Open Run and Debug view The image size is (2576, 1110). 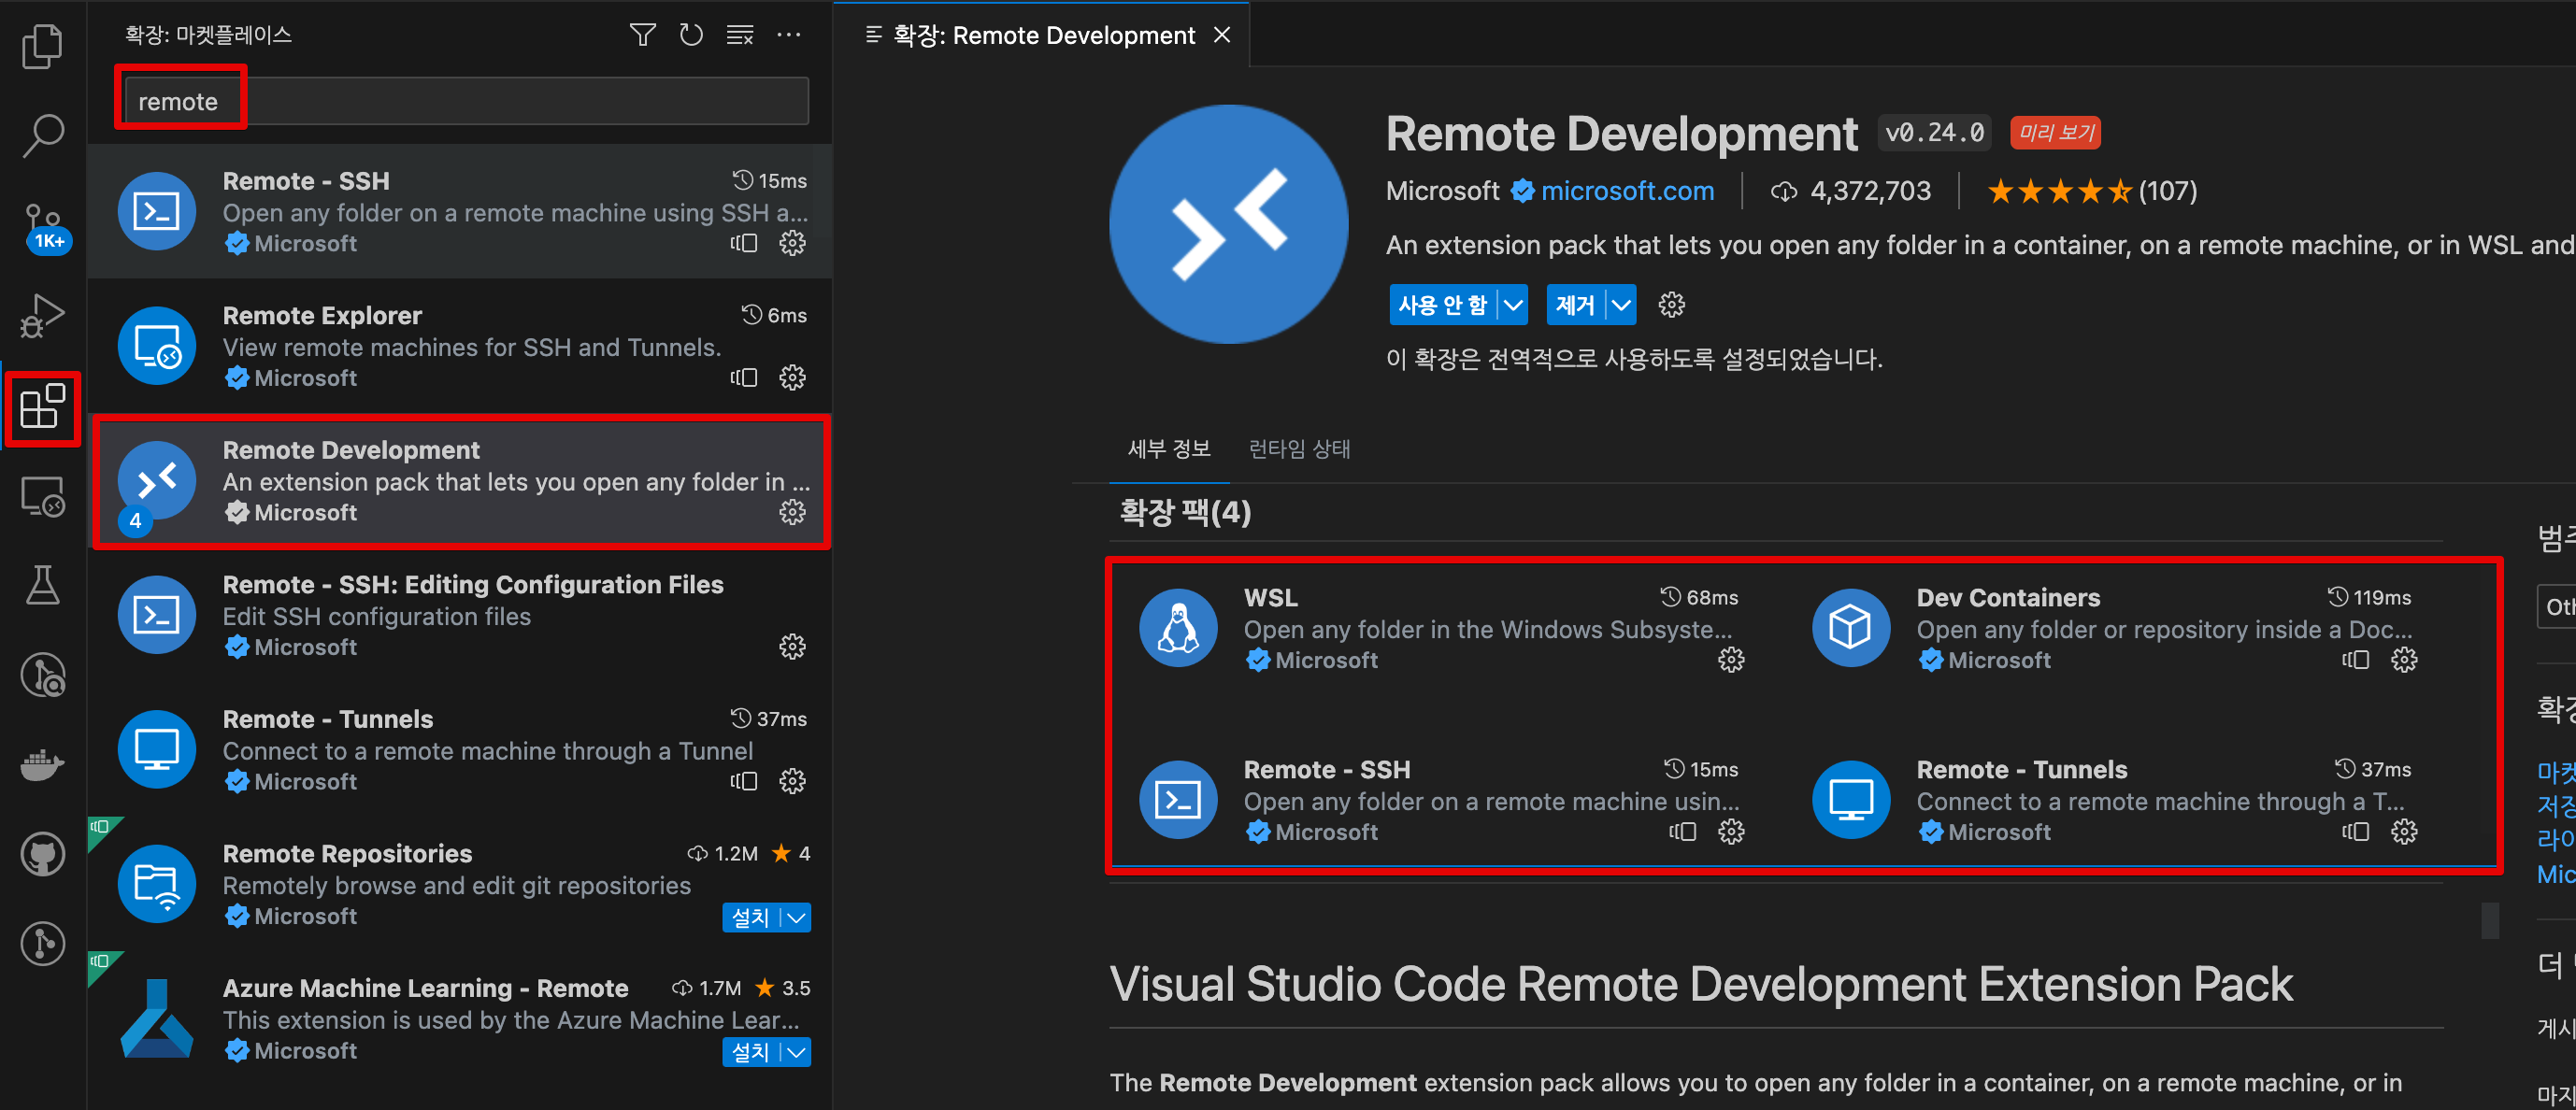[42, 316]
